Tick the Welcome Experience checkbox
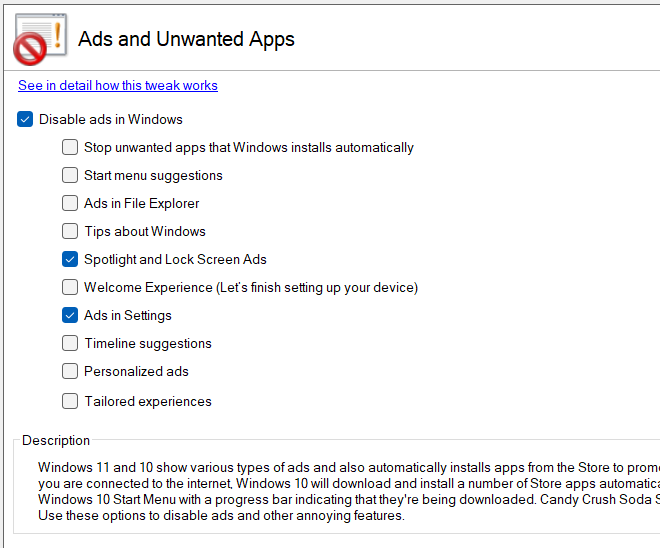 (70, 288)
